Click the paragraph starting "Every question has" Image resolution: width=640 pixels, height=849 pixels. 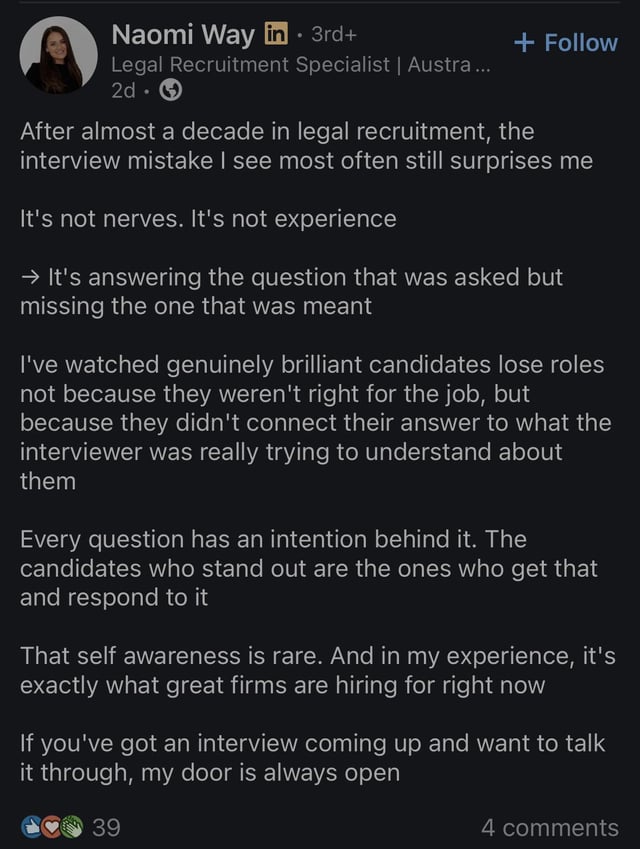309,569
